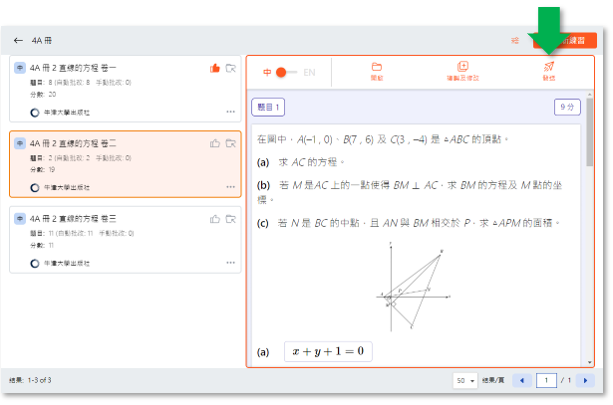Image resolution: width=613 pixels, height=405 pixels.
Task: Click thumbs-up on 直線的方程 卷一
Action: [x=214, y=68]
